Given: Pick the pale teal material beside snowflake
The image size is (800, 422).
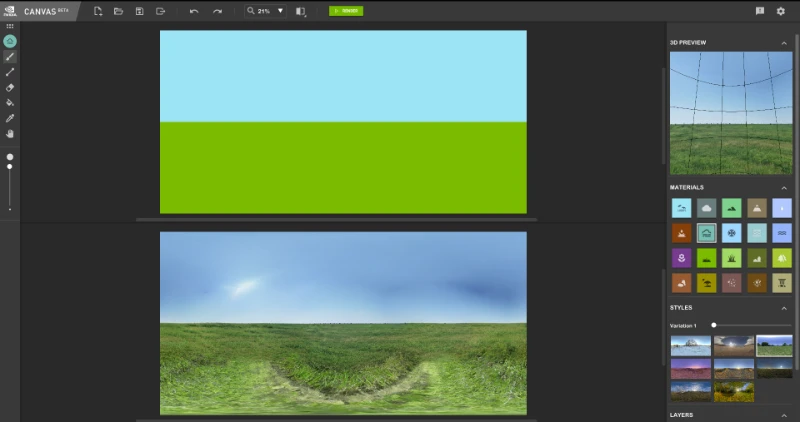Looking at the screenshot, I should pos(757,233).
